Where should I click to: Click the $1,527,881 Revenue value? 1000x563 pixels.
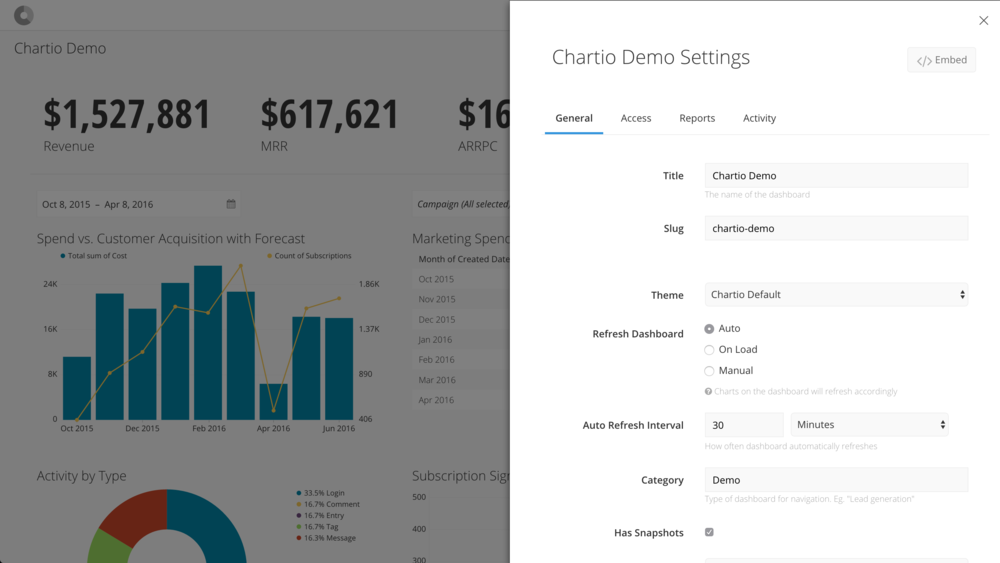[x=126, y=115]
